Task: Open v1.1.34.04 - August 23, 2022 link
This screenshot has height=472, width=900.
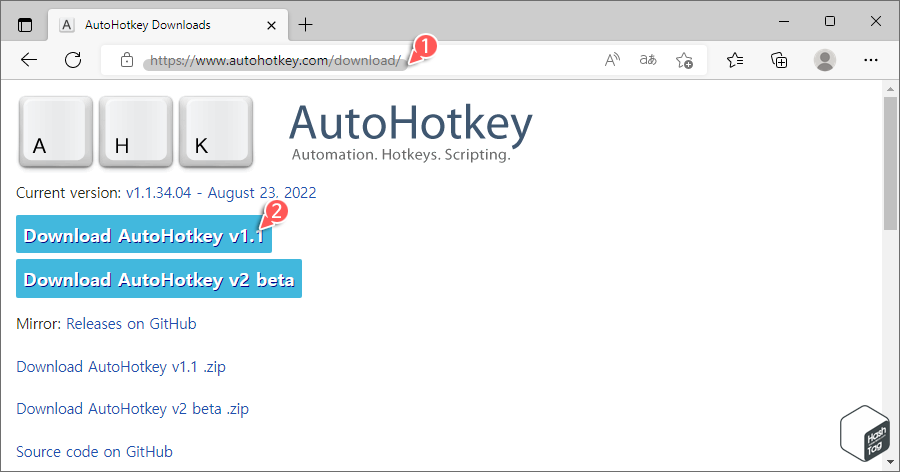Action: (221, 193)
